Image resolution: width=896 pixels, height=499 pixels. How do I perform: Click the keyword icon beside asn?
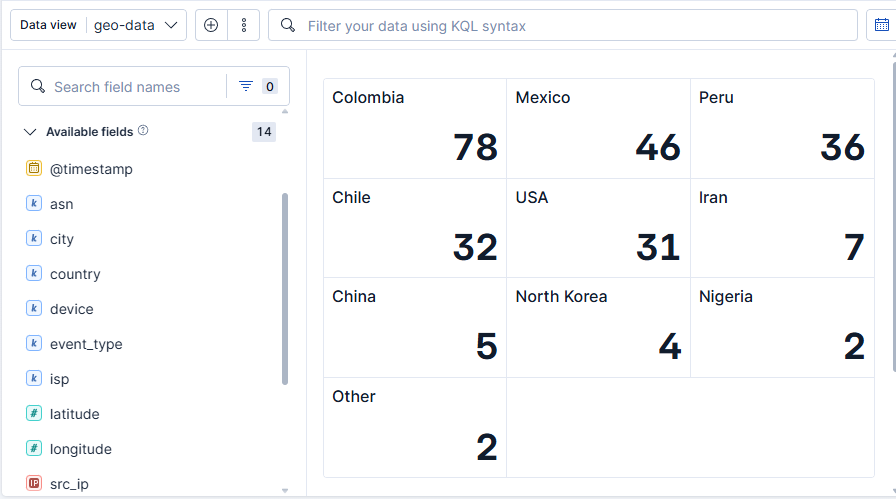(x=34, y=203)
